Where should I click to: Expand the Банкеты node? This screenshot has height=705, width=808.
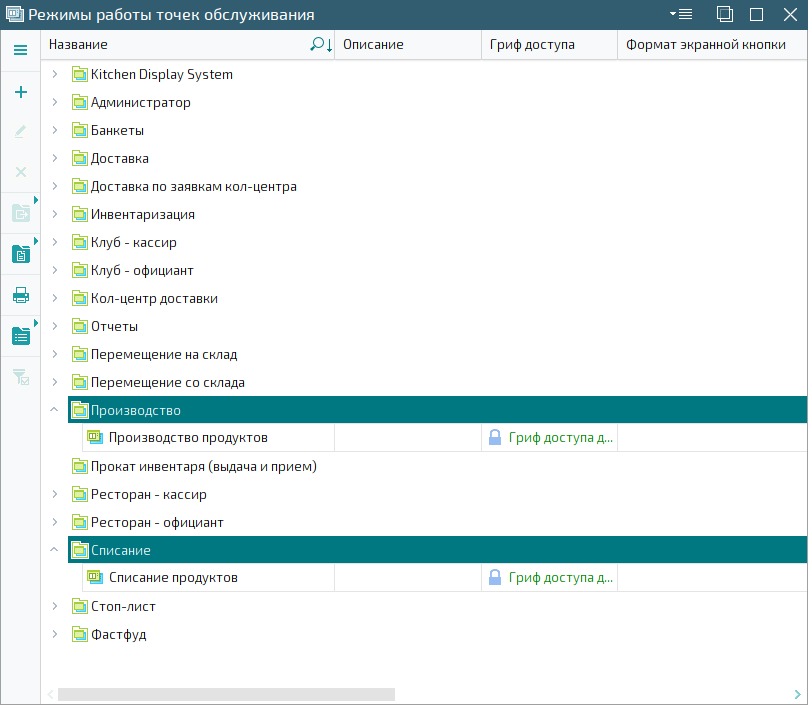[55, 130]
